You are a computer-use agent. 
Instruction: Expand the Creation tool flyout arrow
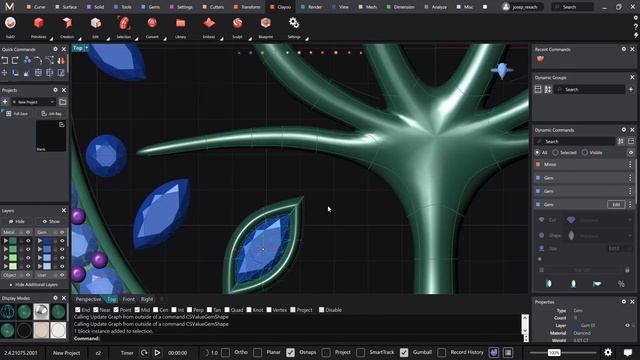click(80, 39)
